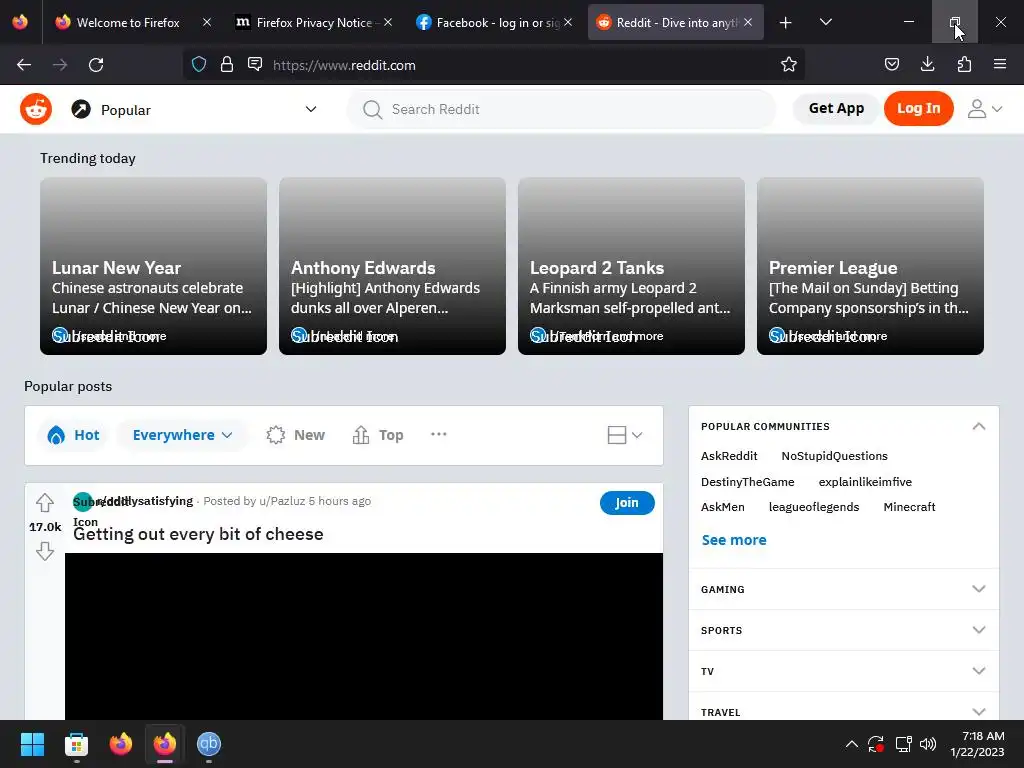Screen dimensions: 1024x768
Task: Reload the Reddit page
Action: 96,65
